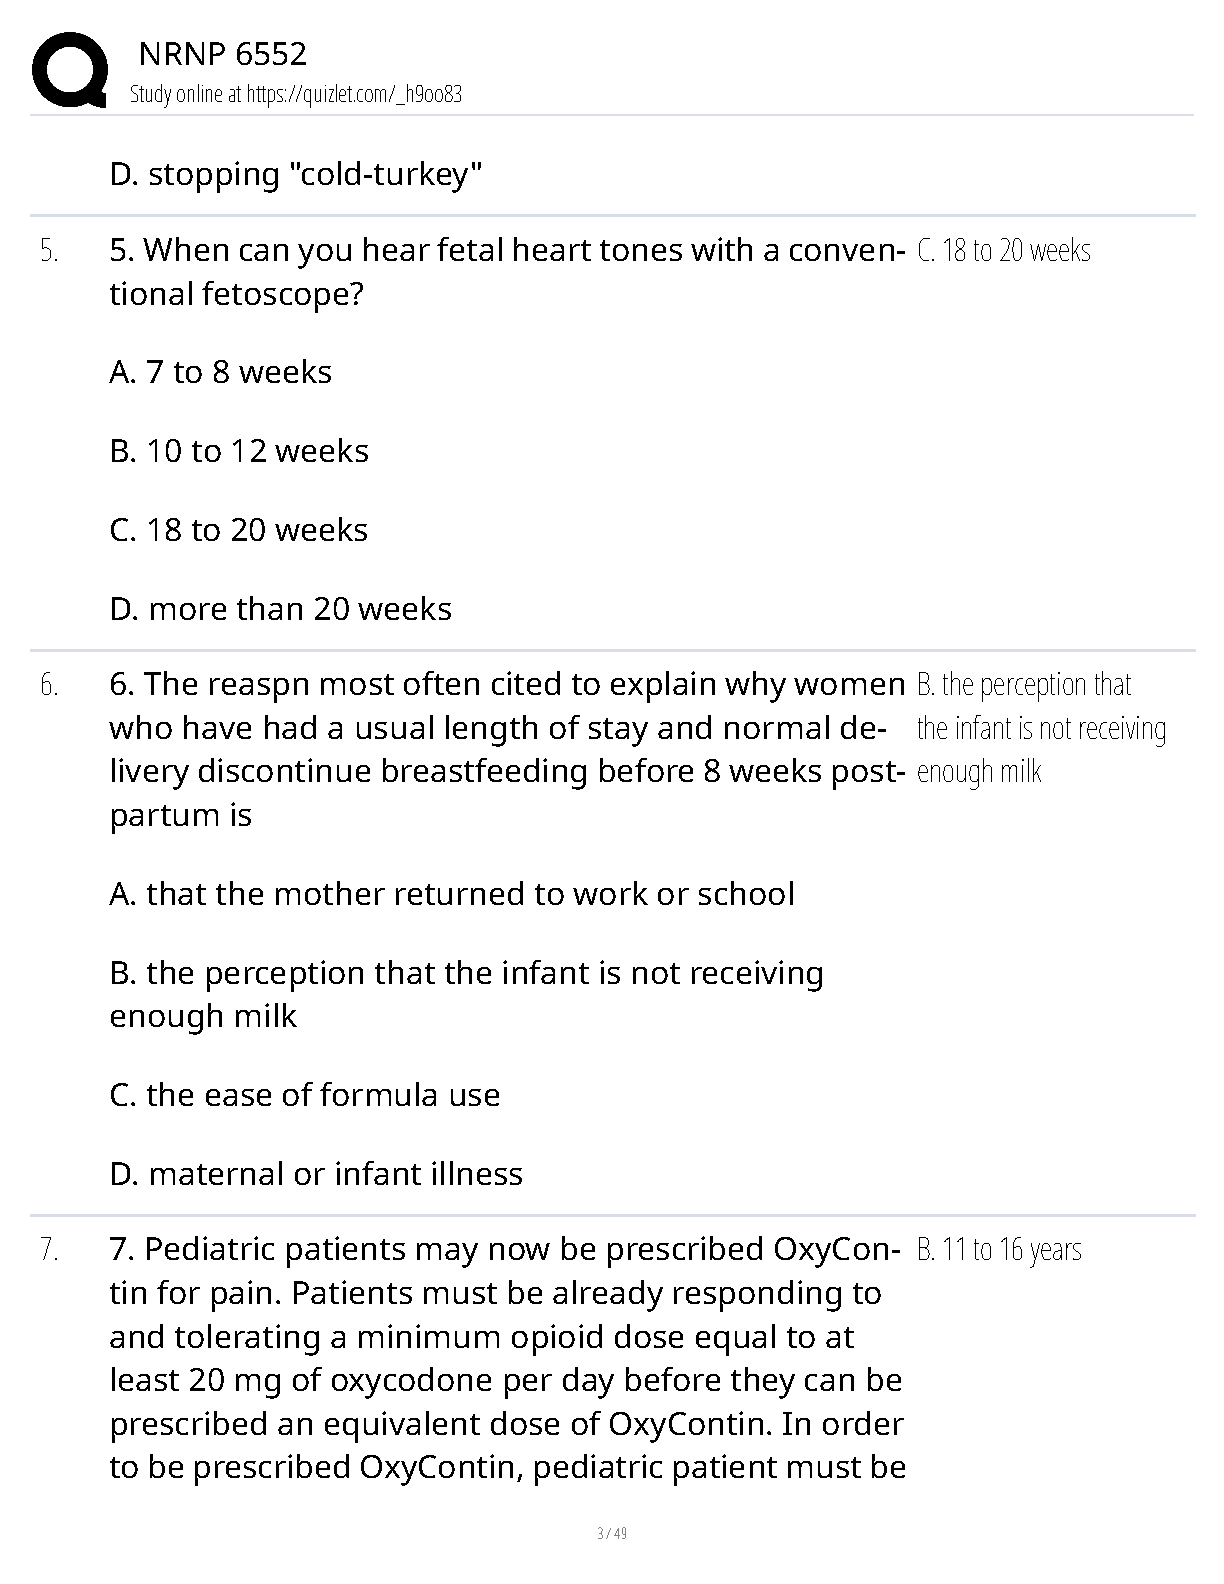Viewport: 1224px width, 1584px height.
Task: Click question 7 about pediatric OxyContin
Action: [x=506, y=1358]
